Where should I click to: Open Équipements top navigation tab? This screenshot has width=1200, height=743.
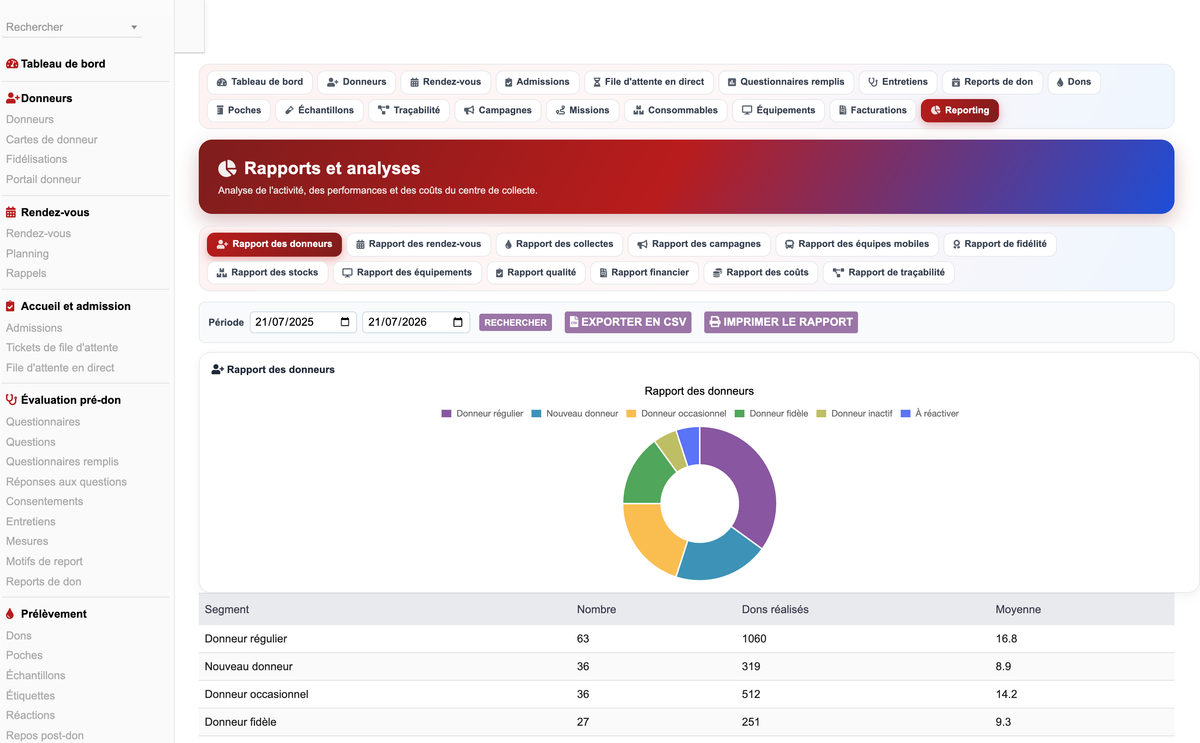tap(779, 110)
